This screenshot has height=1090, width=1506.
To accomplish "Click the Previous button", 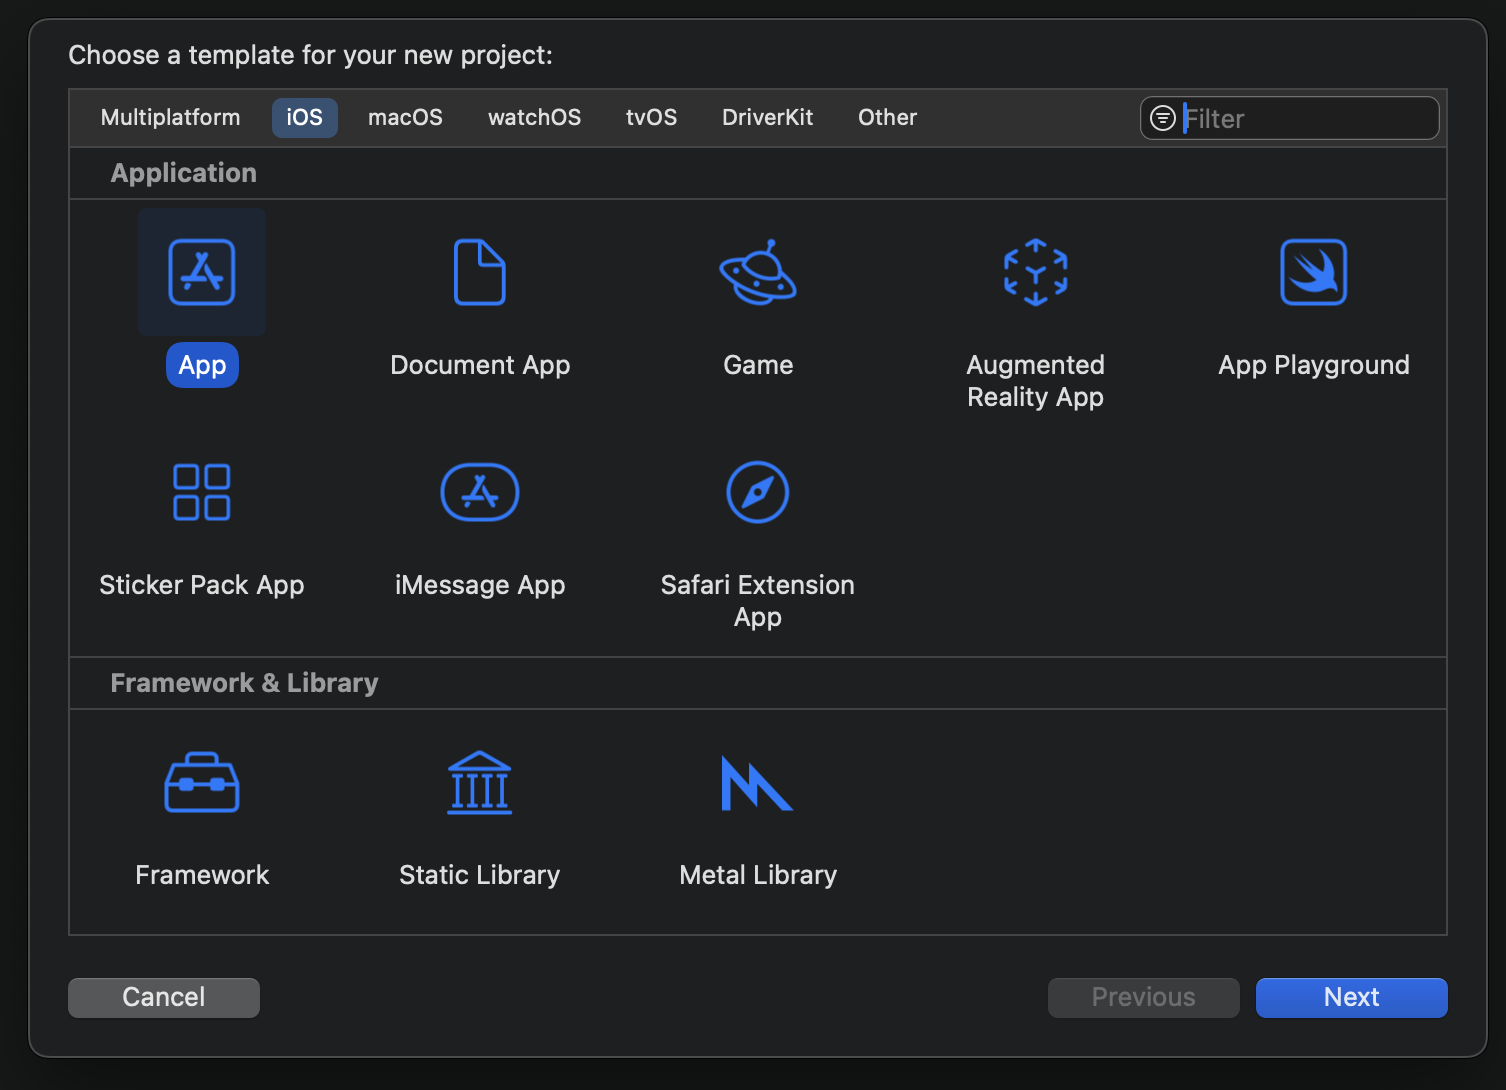I will pyautogui.click(x=1144, y=998).
